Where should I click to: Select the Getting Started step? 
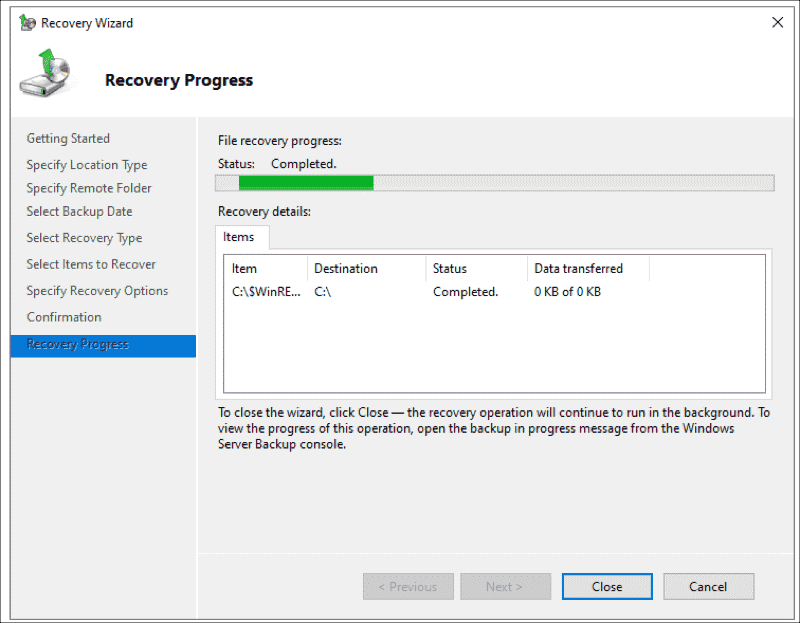coord(68,138)
